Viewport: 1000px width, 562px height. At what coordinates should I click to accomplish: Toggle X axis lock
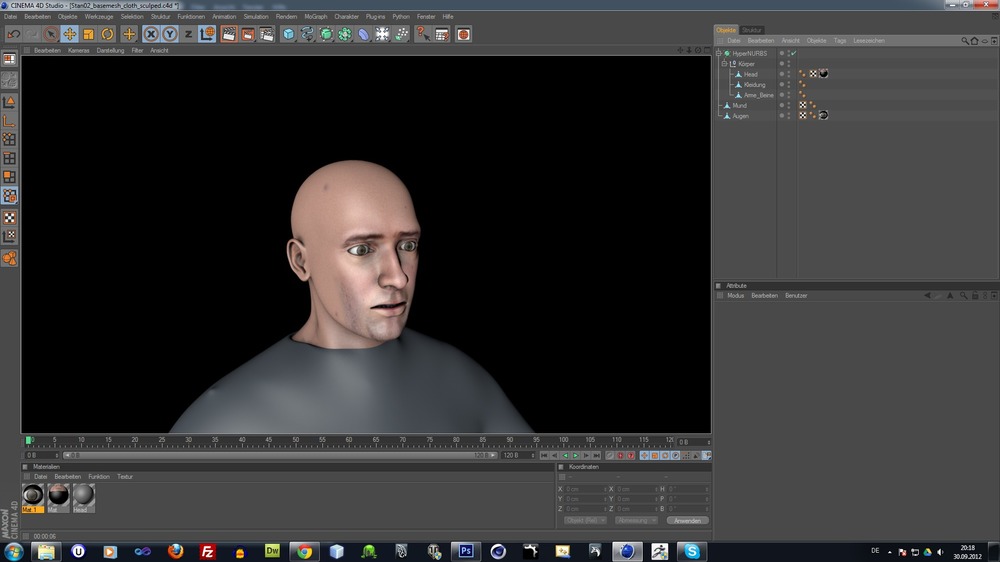coord(151,34)
